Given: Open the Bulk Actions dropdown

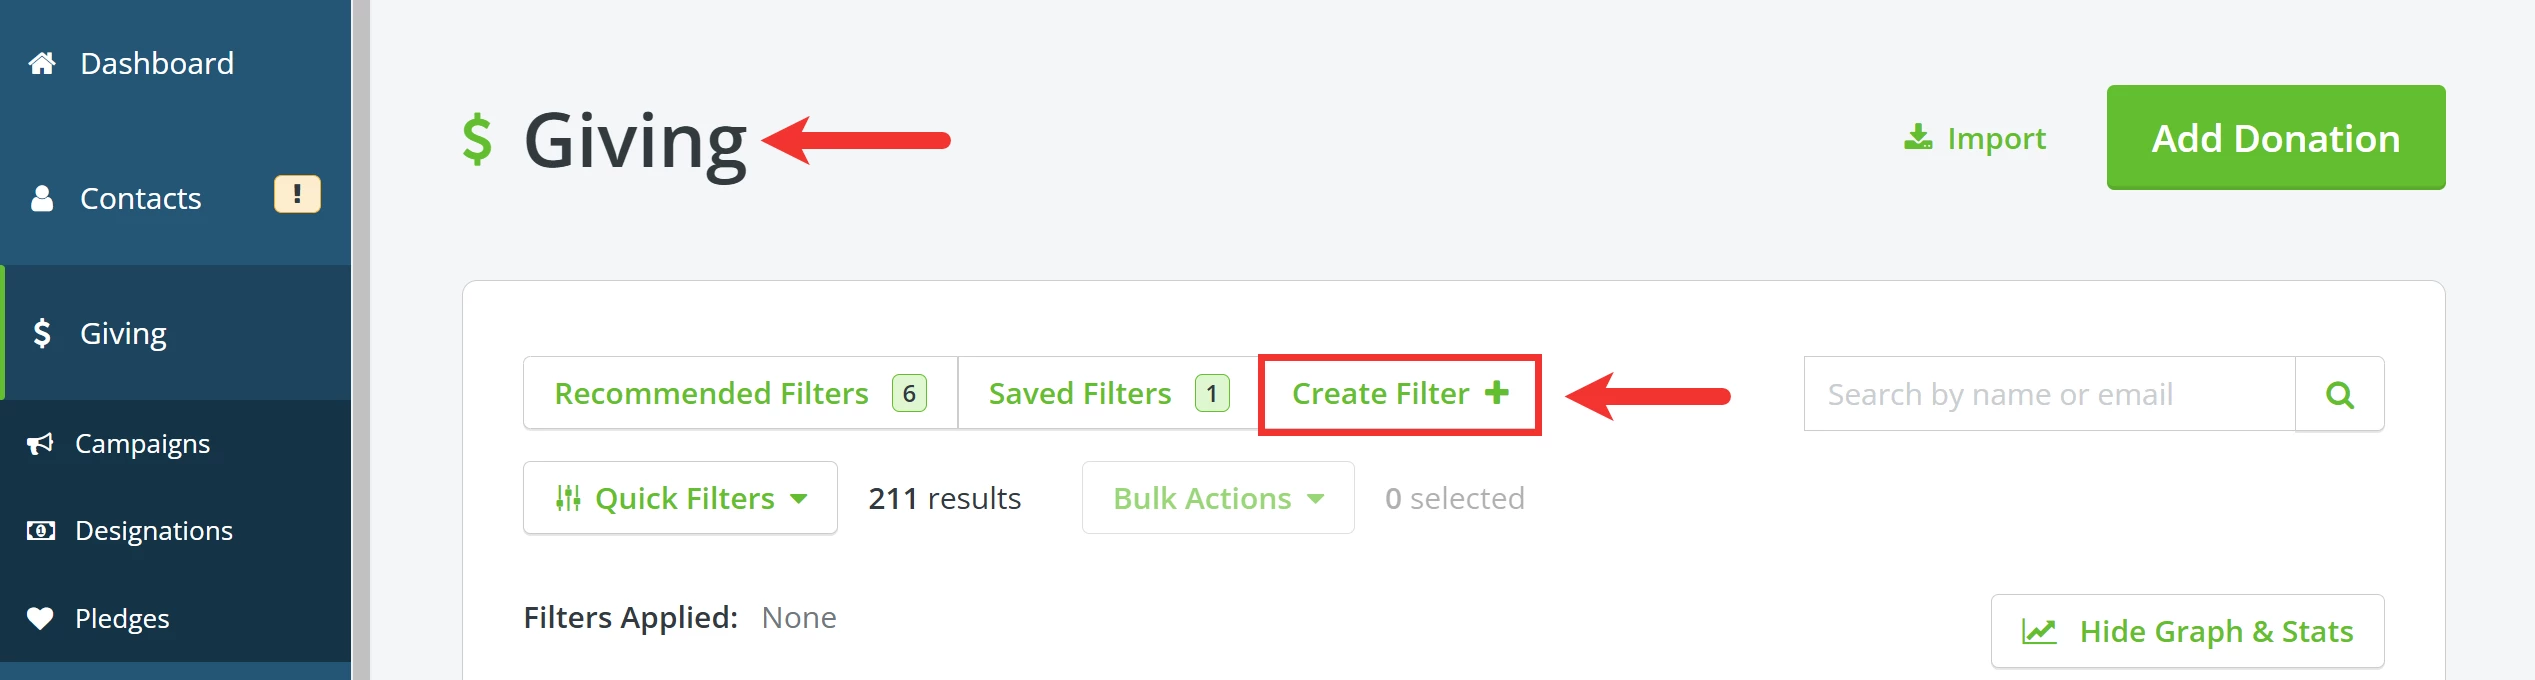Looking at the screenshot, I should pyautogui.click(x=1217, y=498).
